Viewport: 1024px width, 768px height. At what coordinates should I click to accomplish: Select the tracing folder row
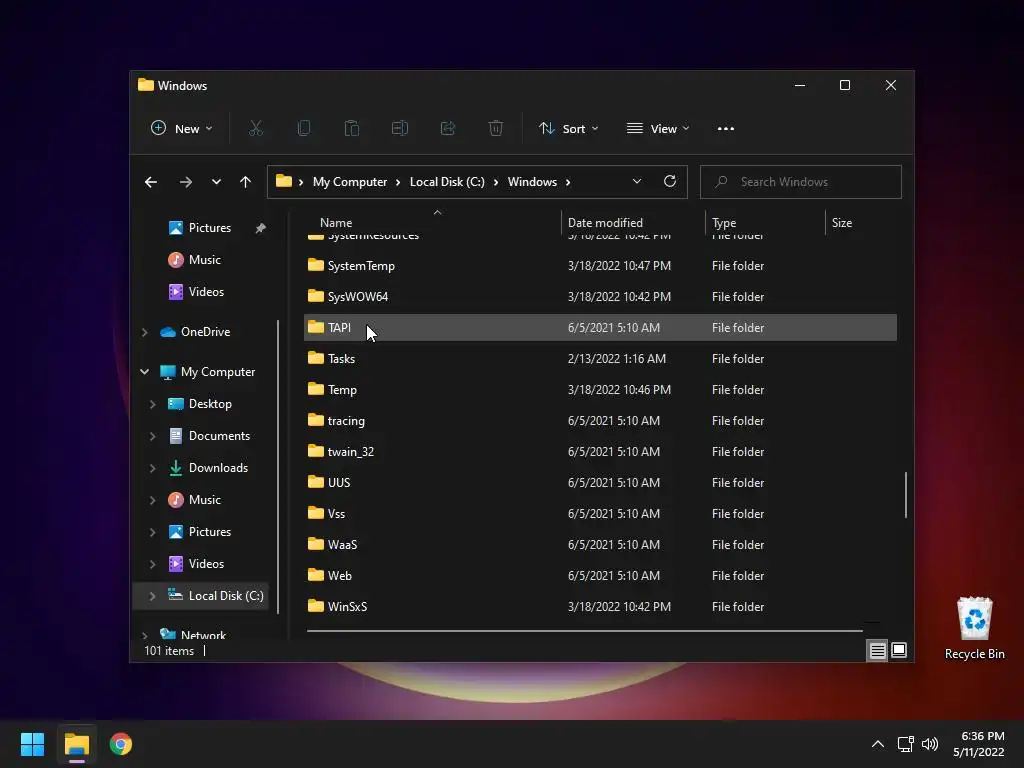[600, 421]
